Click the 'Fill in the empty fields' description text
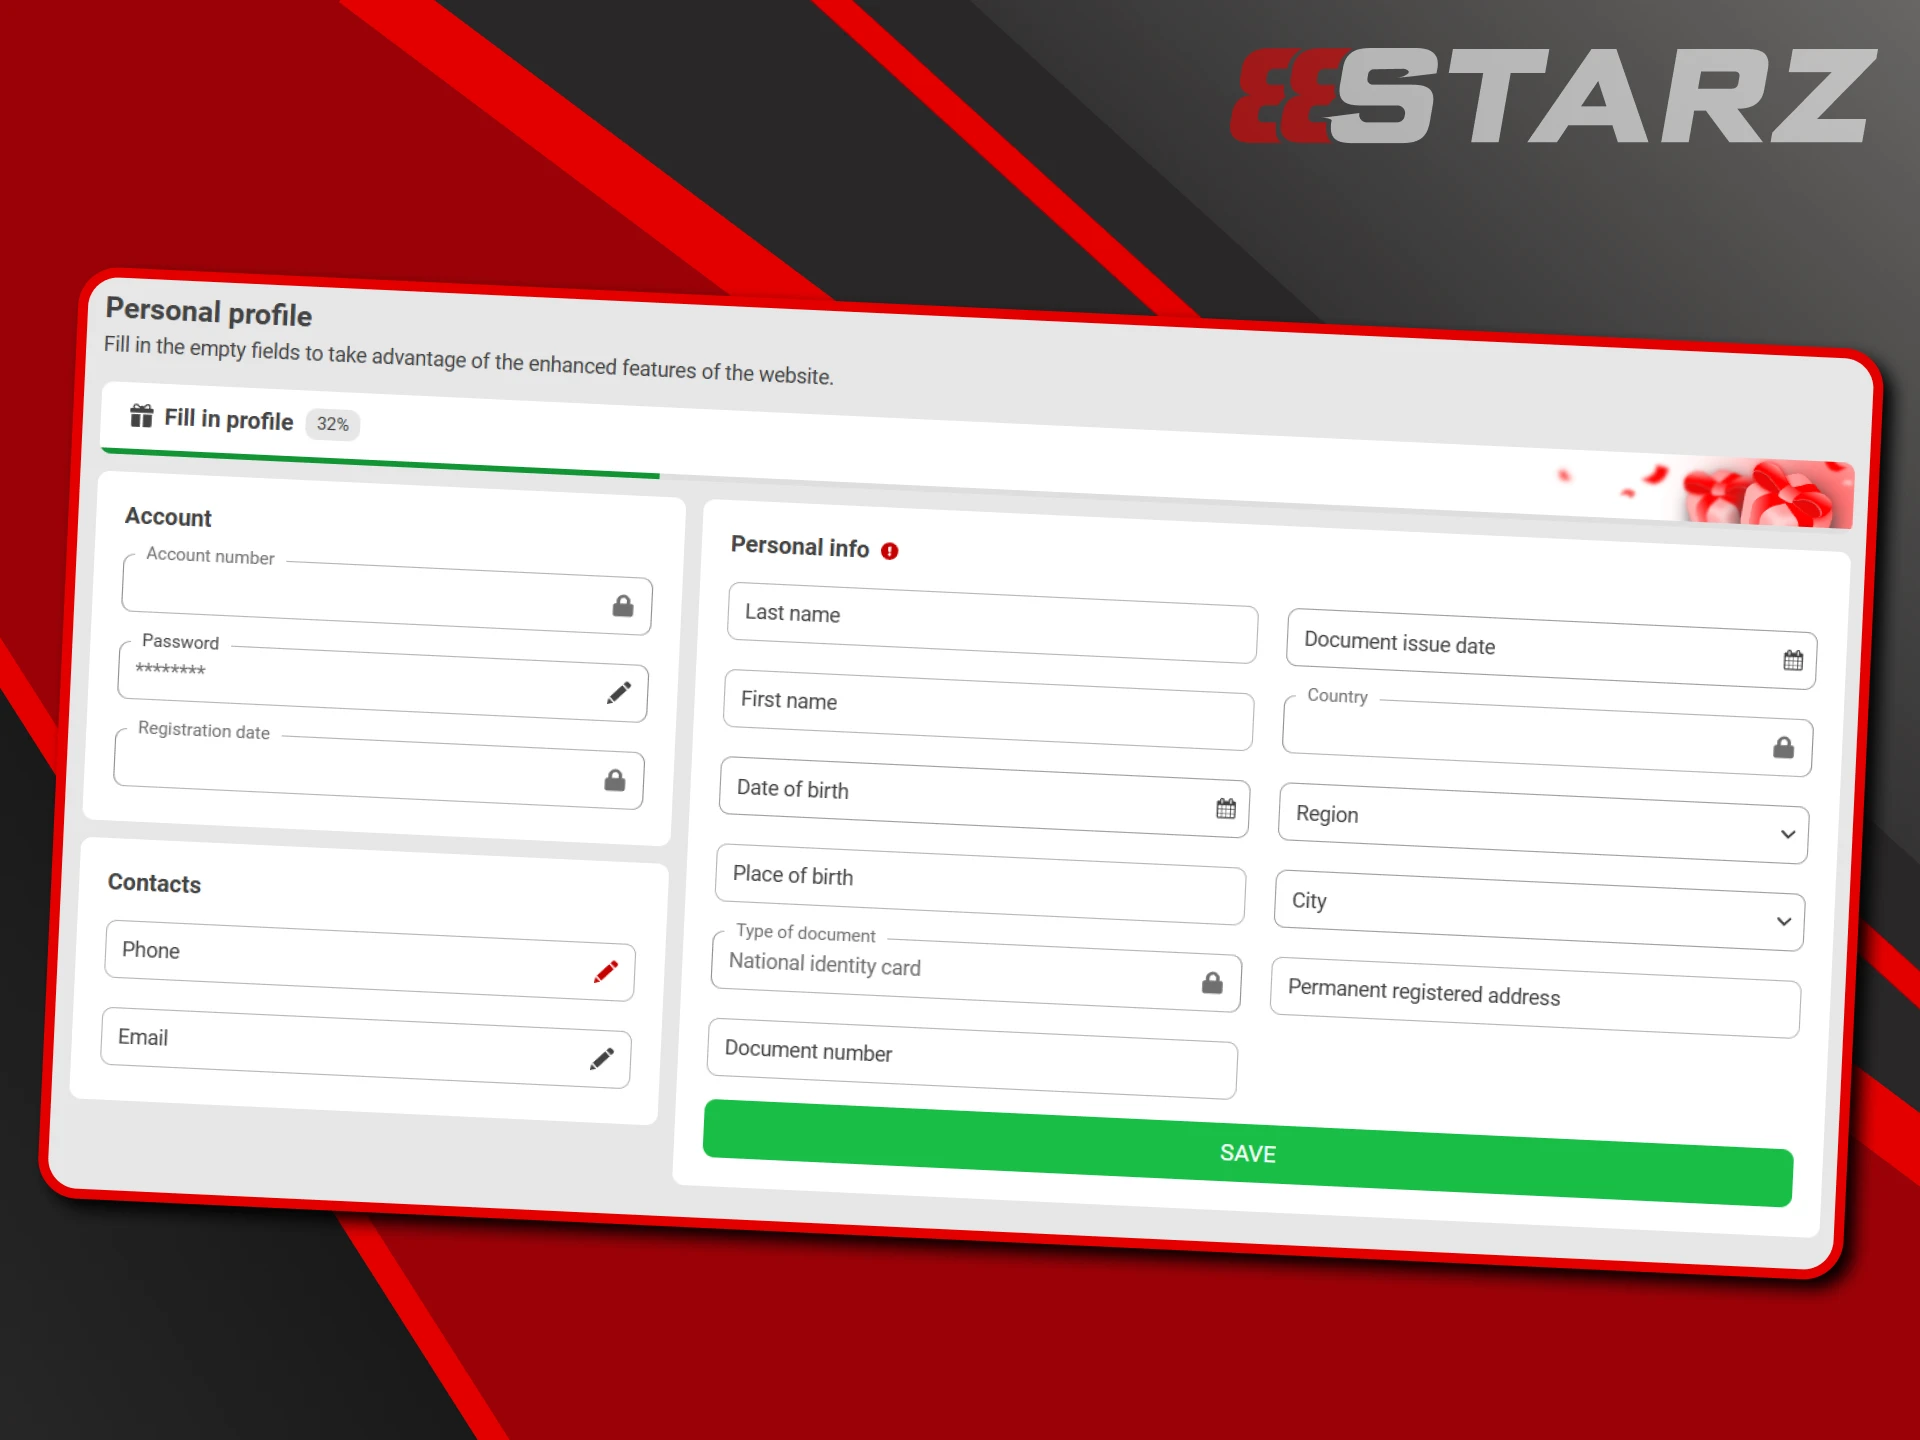Viewport: 1920px width, 1440px height. (x=468, y=360)
